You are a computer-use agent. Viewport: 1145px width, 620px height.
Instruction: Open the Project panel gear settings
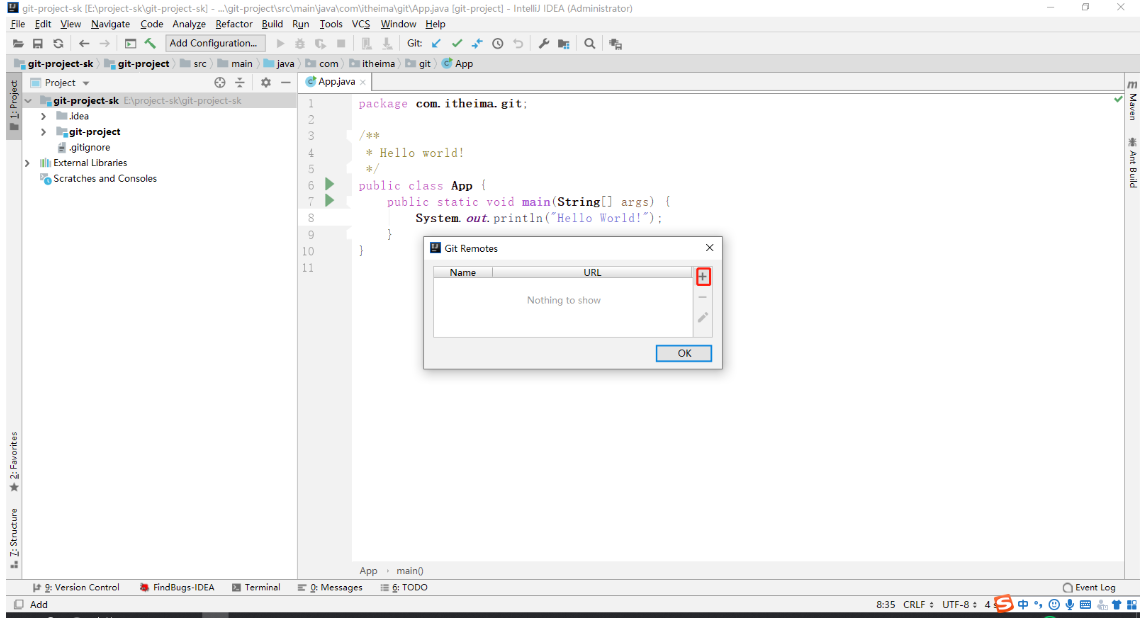(x=266, y=83)
